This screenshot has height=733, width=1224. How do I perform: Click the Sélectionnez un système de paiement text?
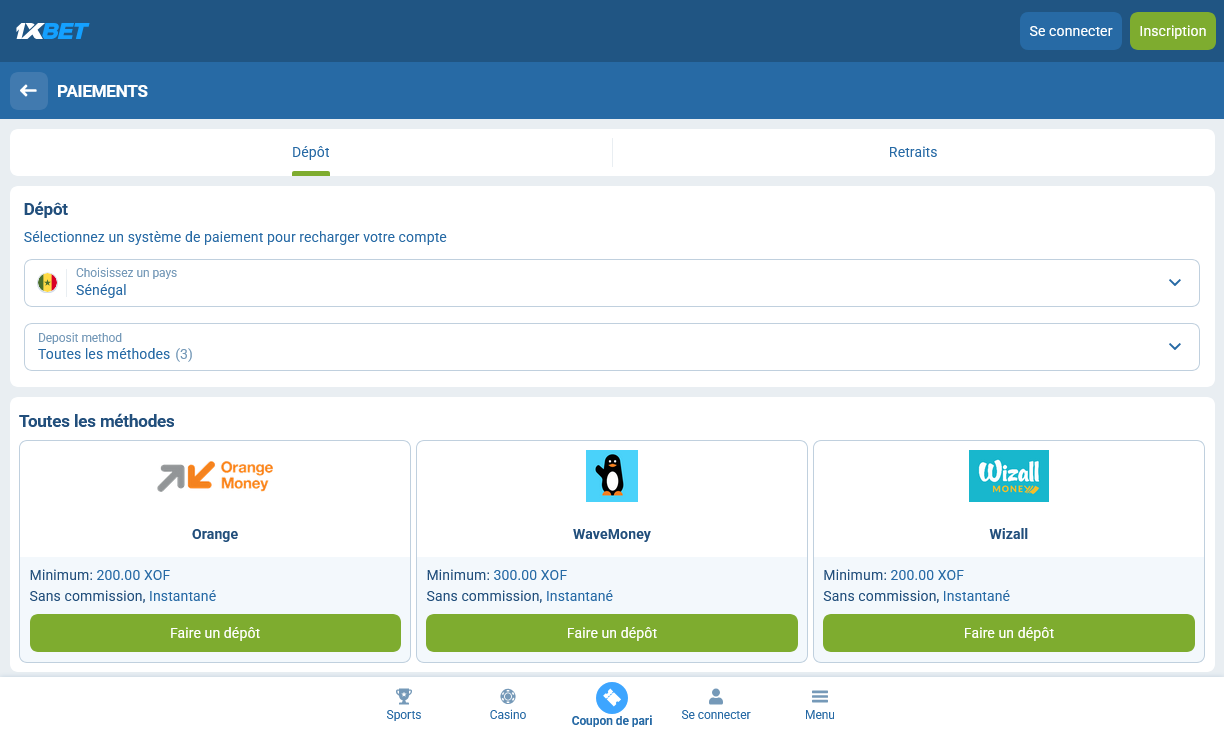click(x=235, y=237)
